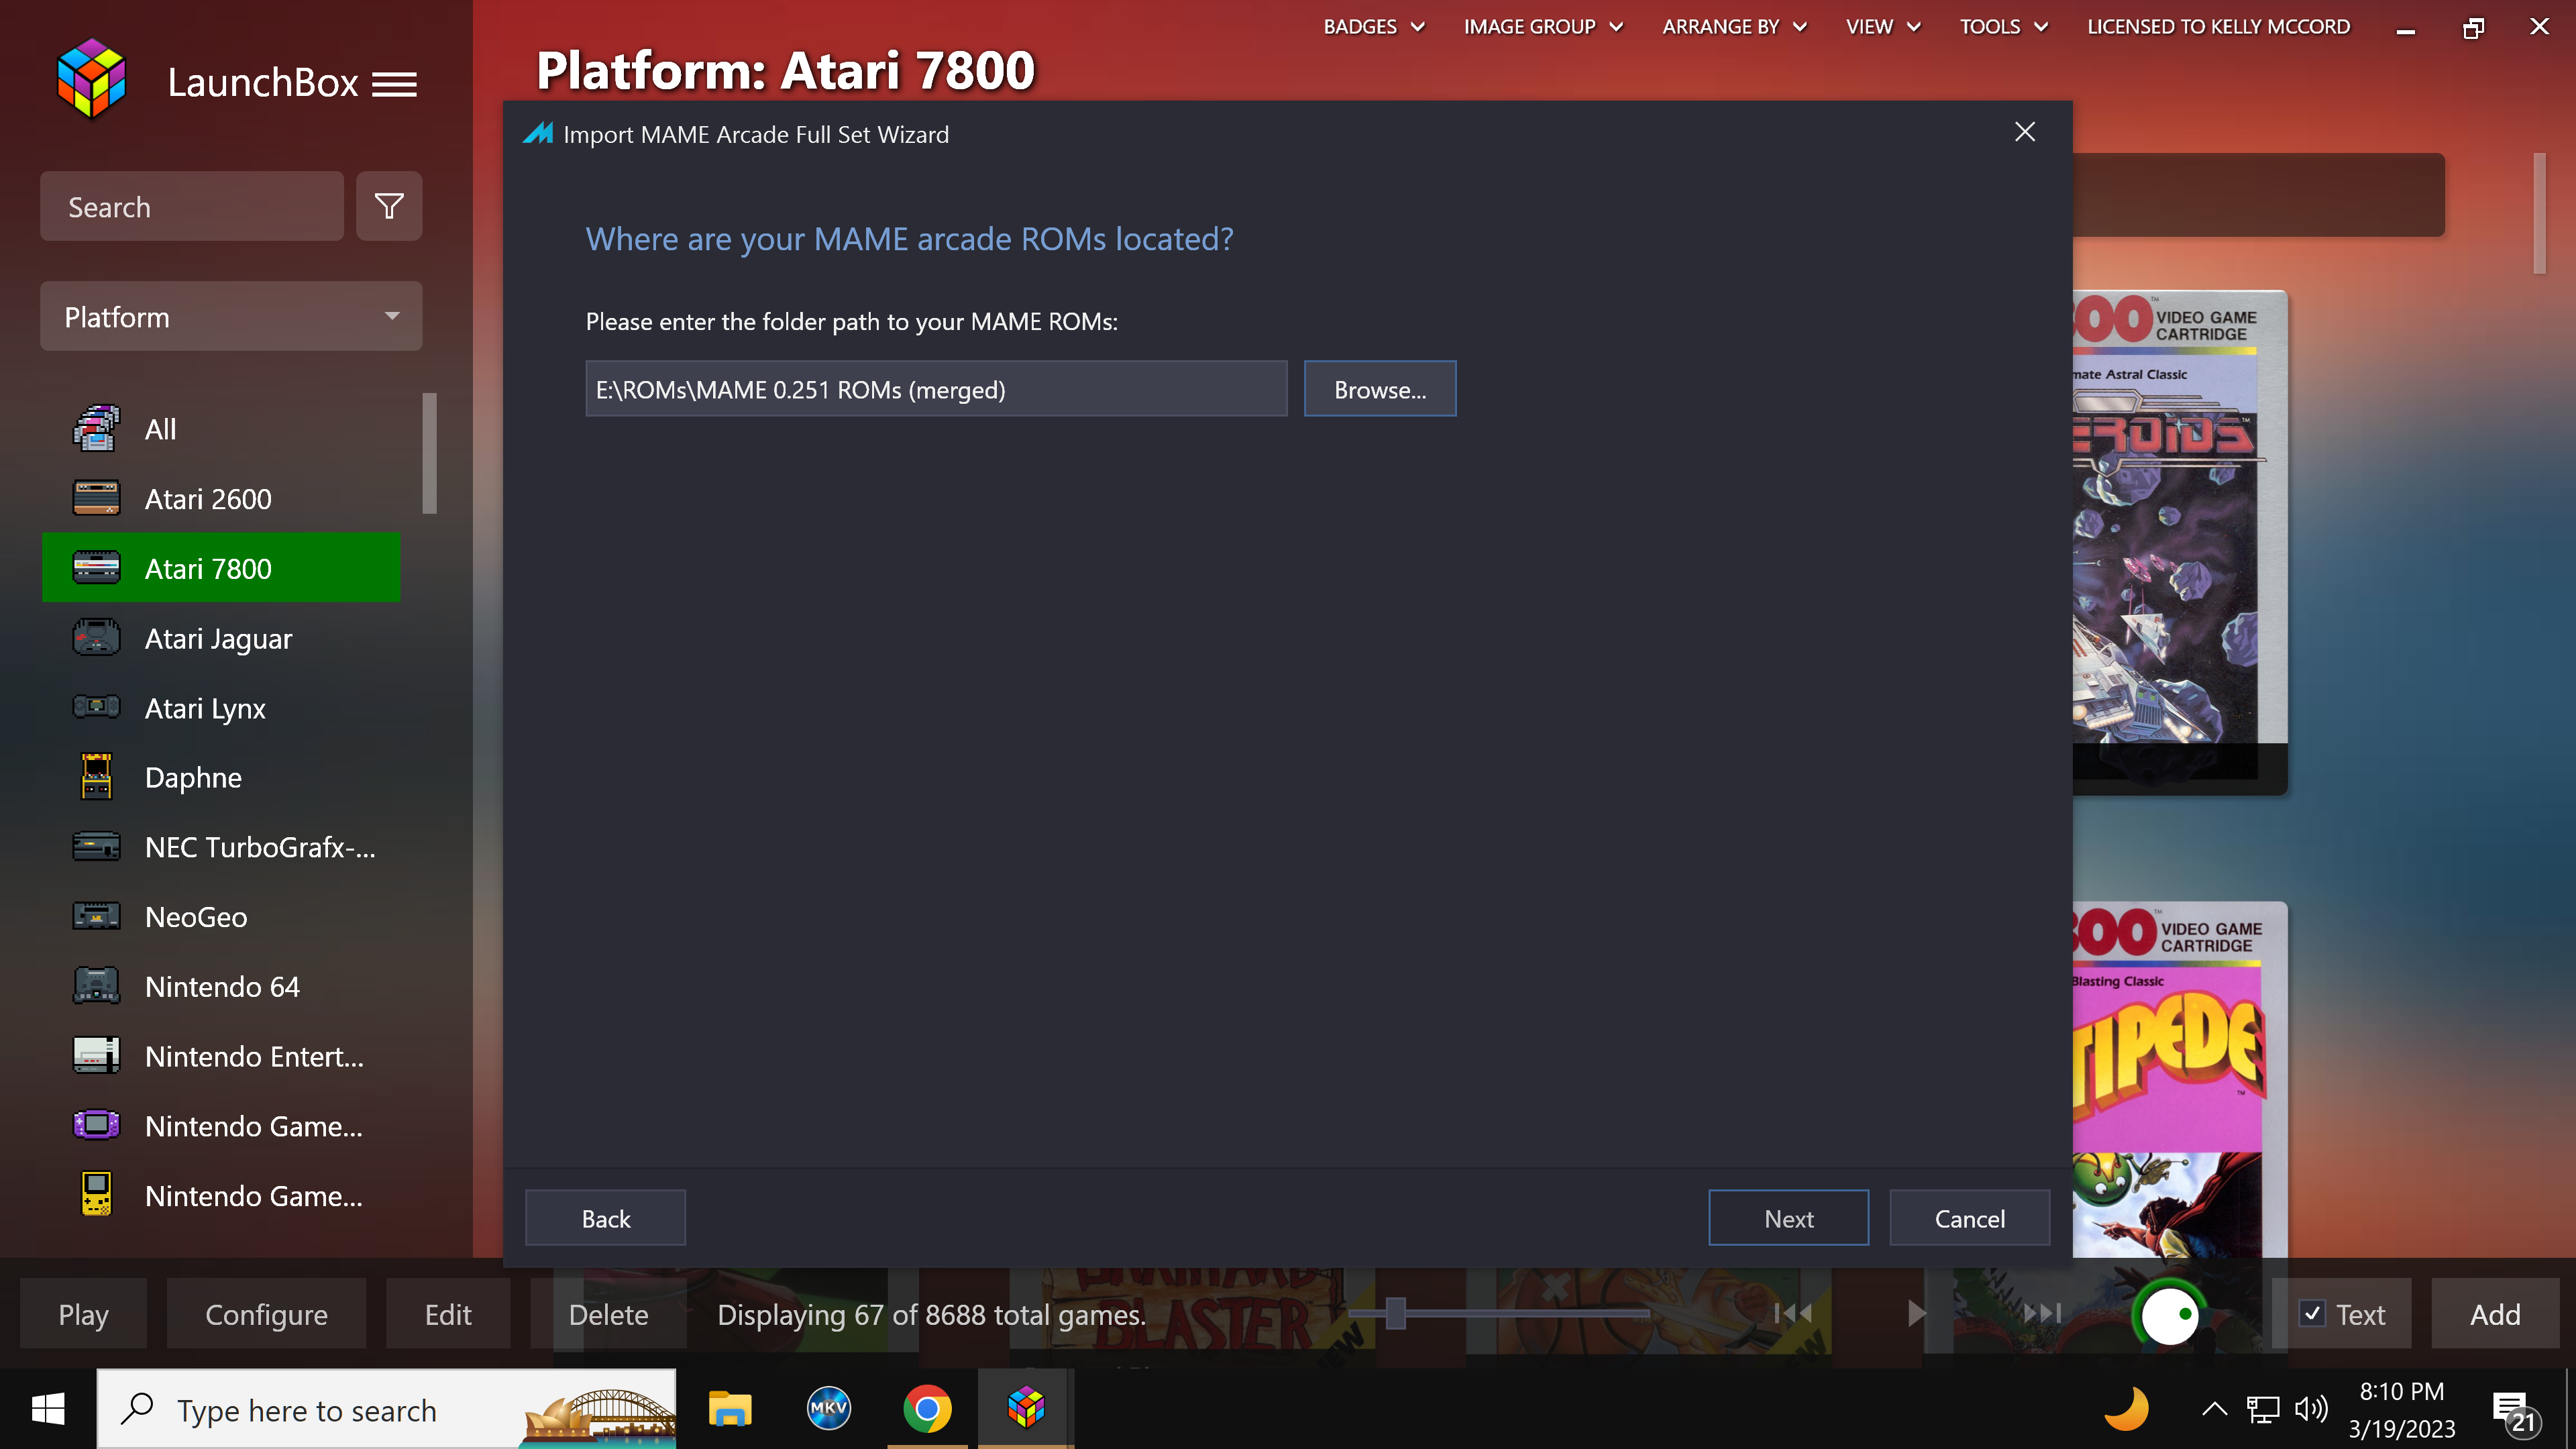The image size is (2576, 1449).
Task: Click the Delete button
Action: 608,1314
